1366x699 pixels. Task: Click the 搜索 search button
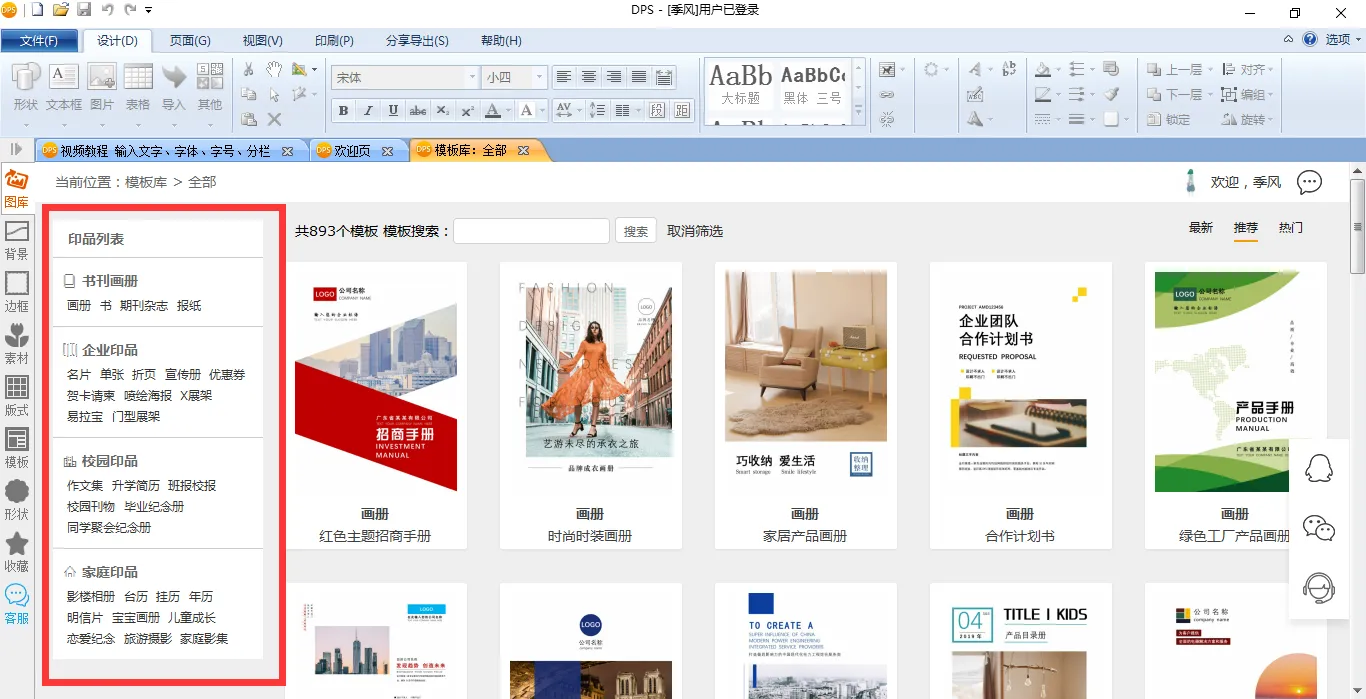pos(636,231)
